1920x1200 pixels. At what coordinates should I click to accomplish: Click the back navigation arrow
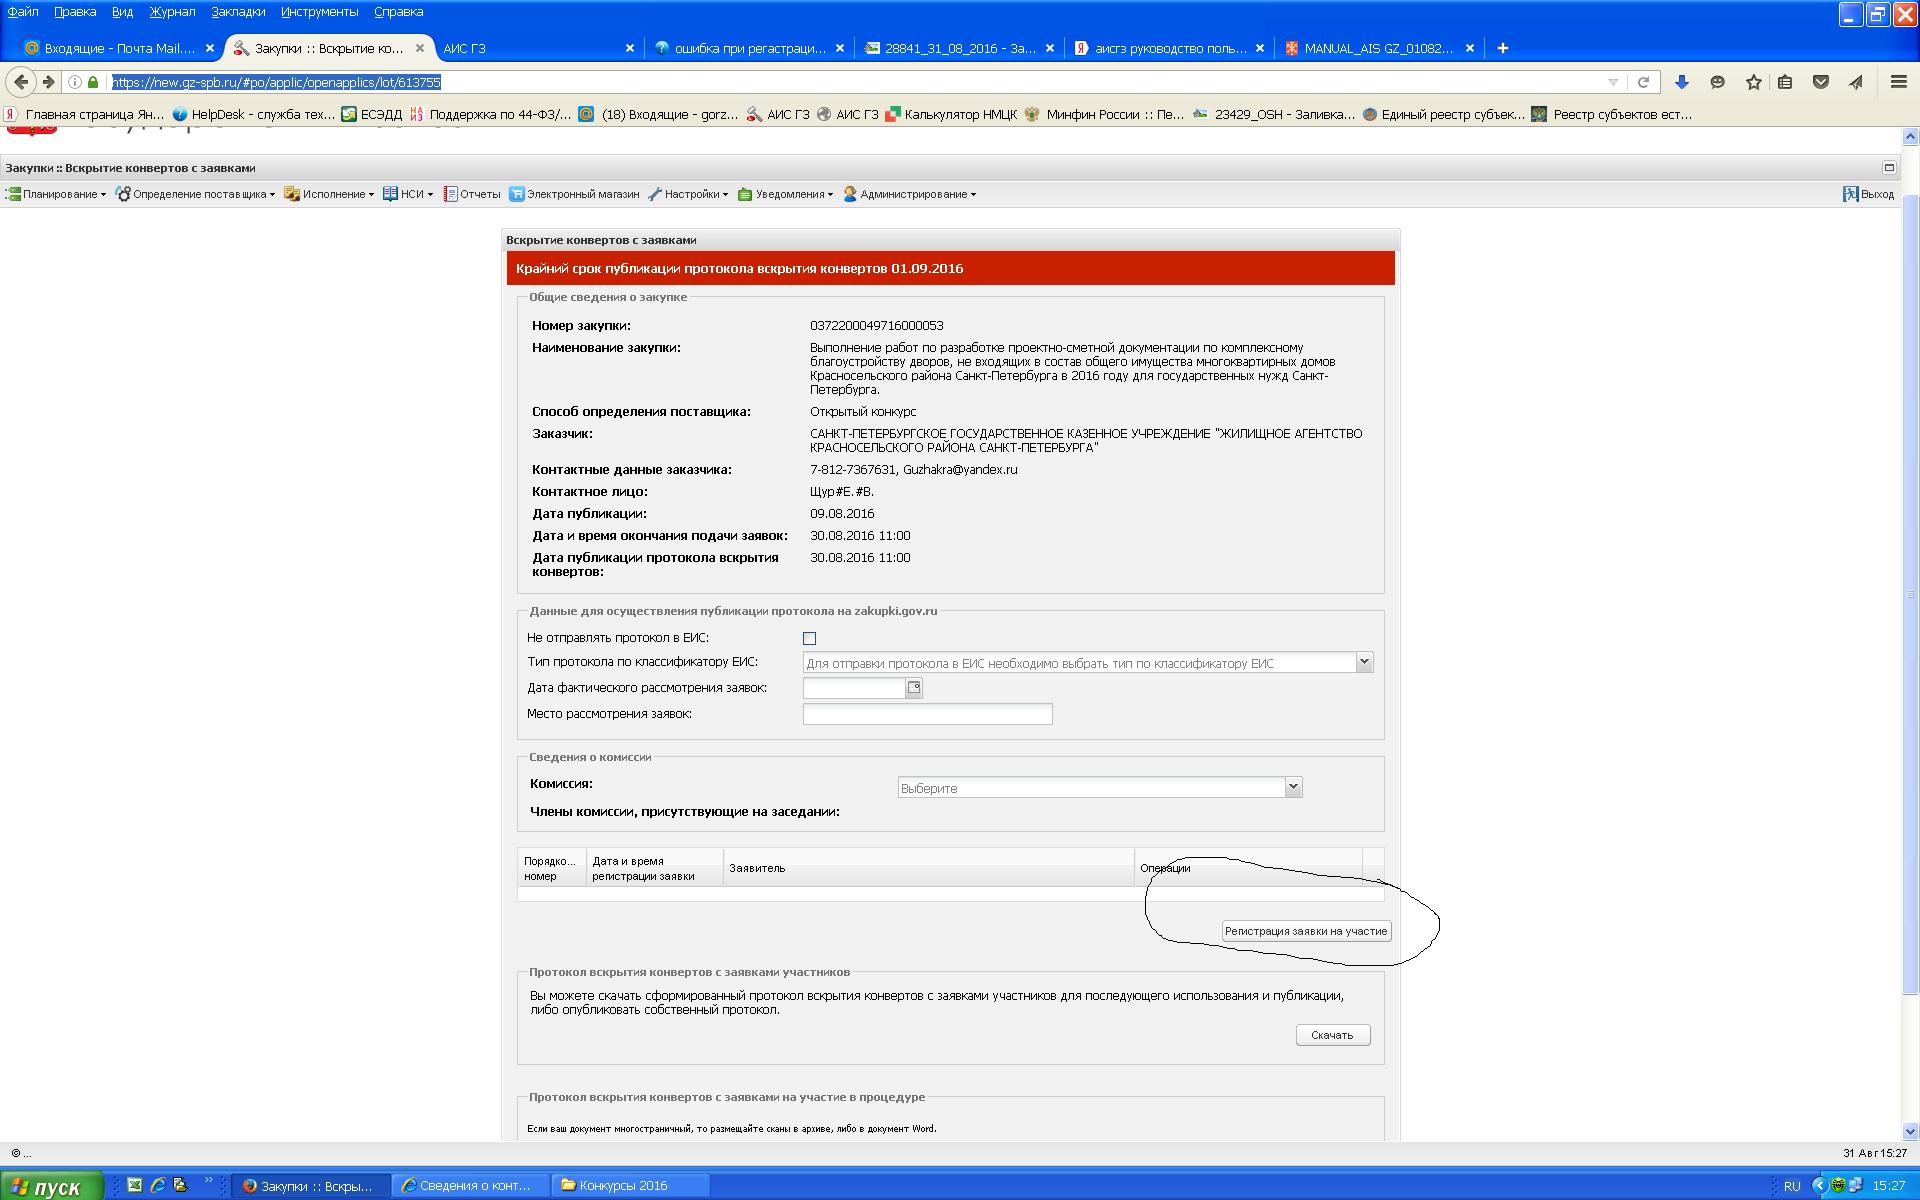pos(22,82)
